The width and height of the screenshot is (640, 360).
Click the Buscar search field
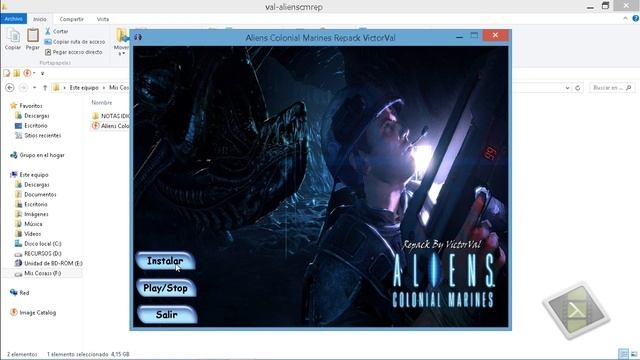pyautogui.click(x=611, y=88)
